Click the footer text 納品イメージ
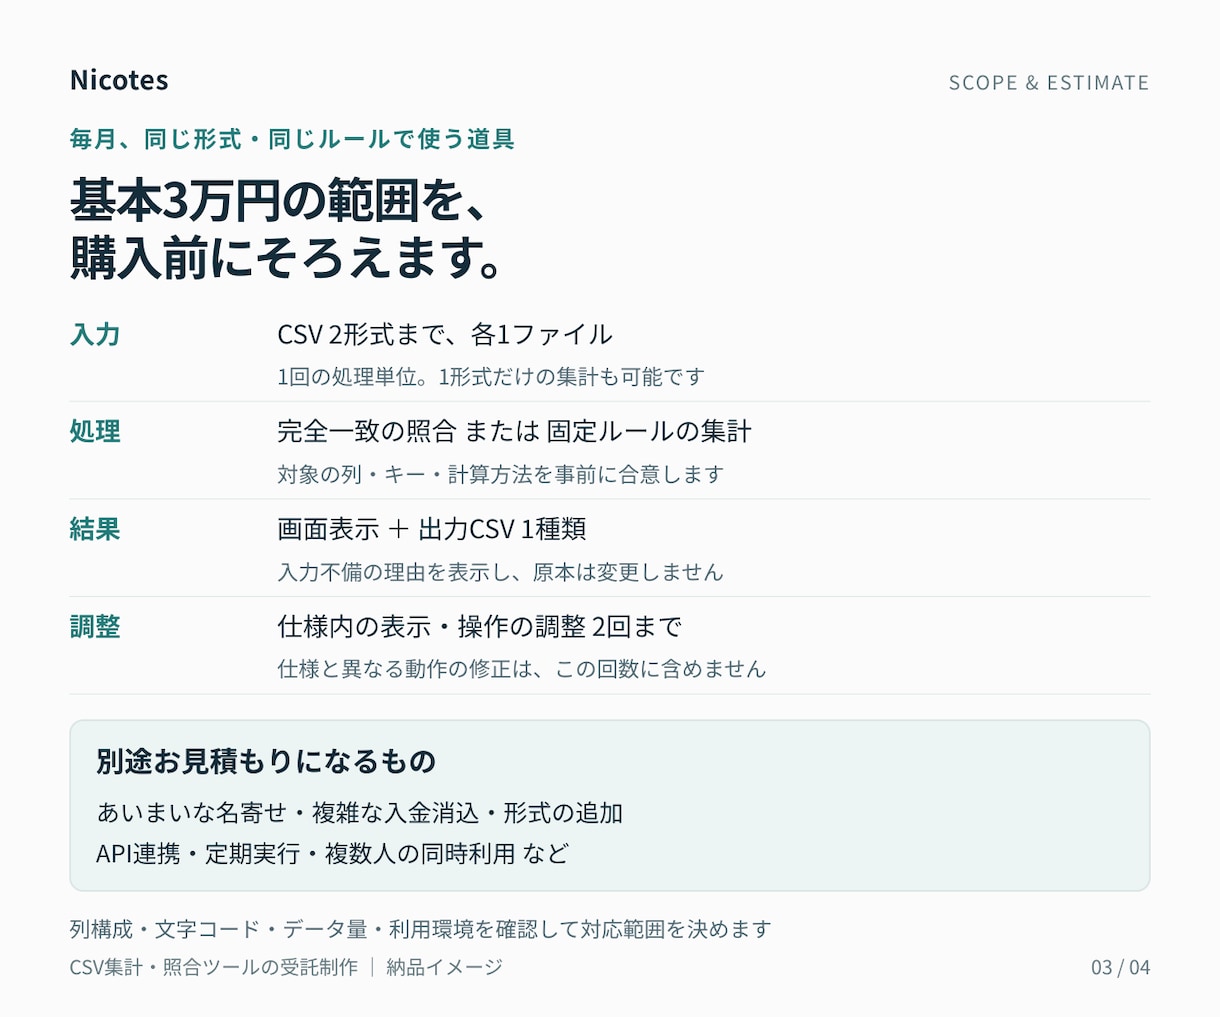This screenshot has height=1017, width=1220. (444, 967)
